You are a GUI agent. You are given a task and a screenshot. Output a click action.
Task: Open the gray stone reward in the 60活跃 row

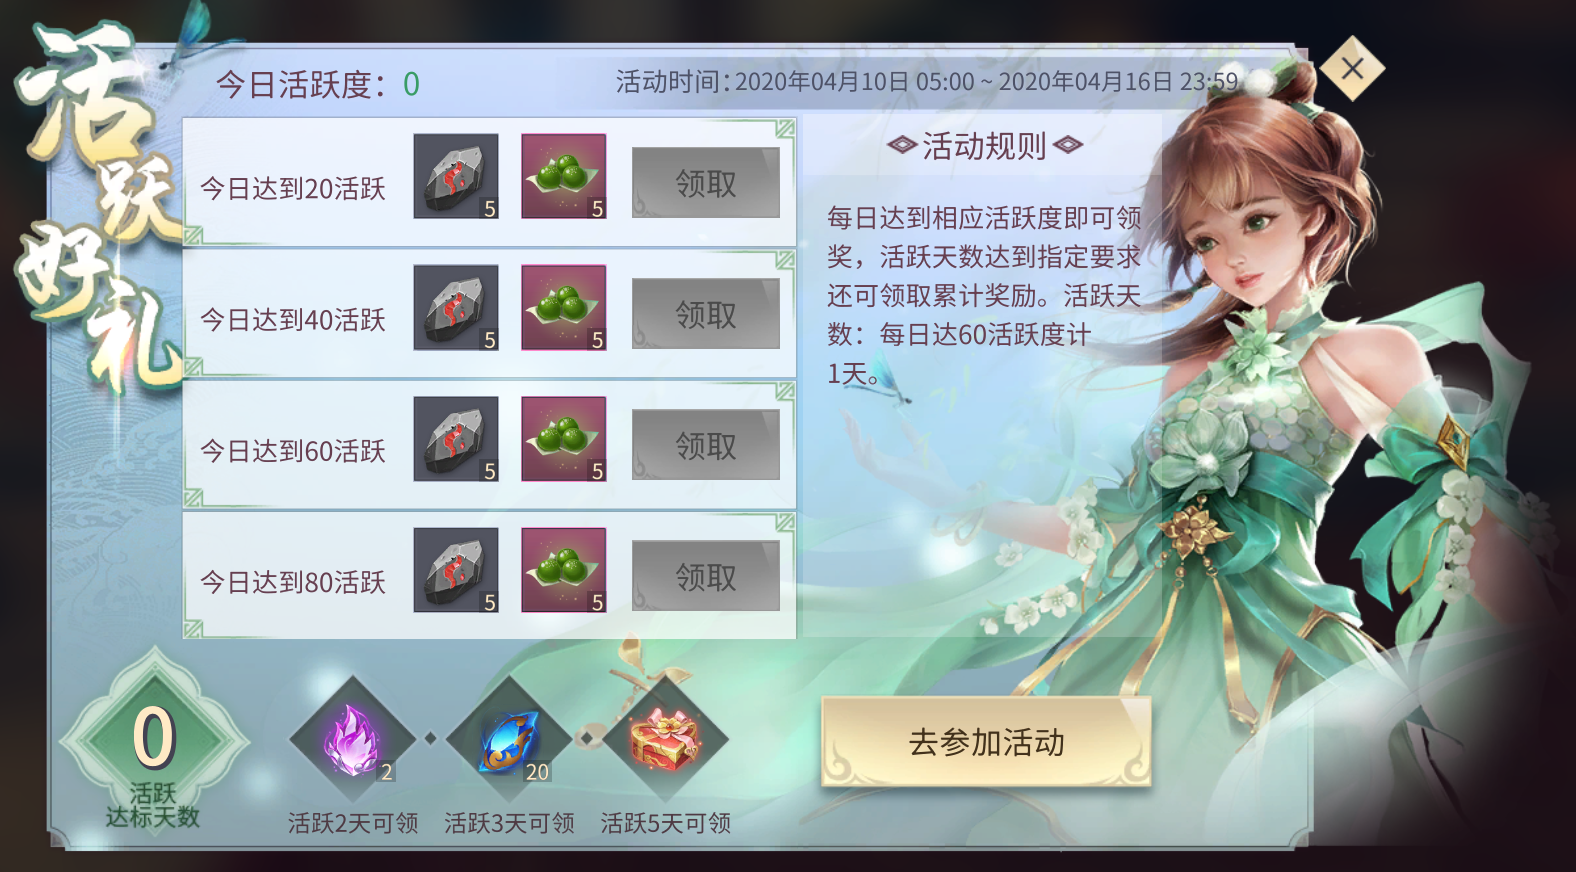point(456,439)
